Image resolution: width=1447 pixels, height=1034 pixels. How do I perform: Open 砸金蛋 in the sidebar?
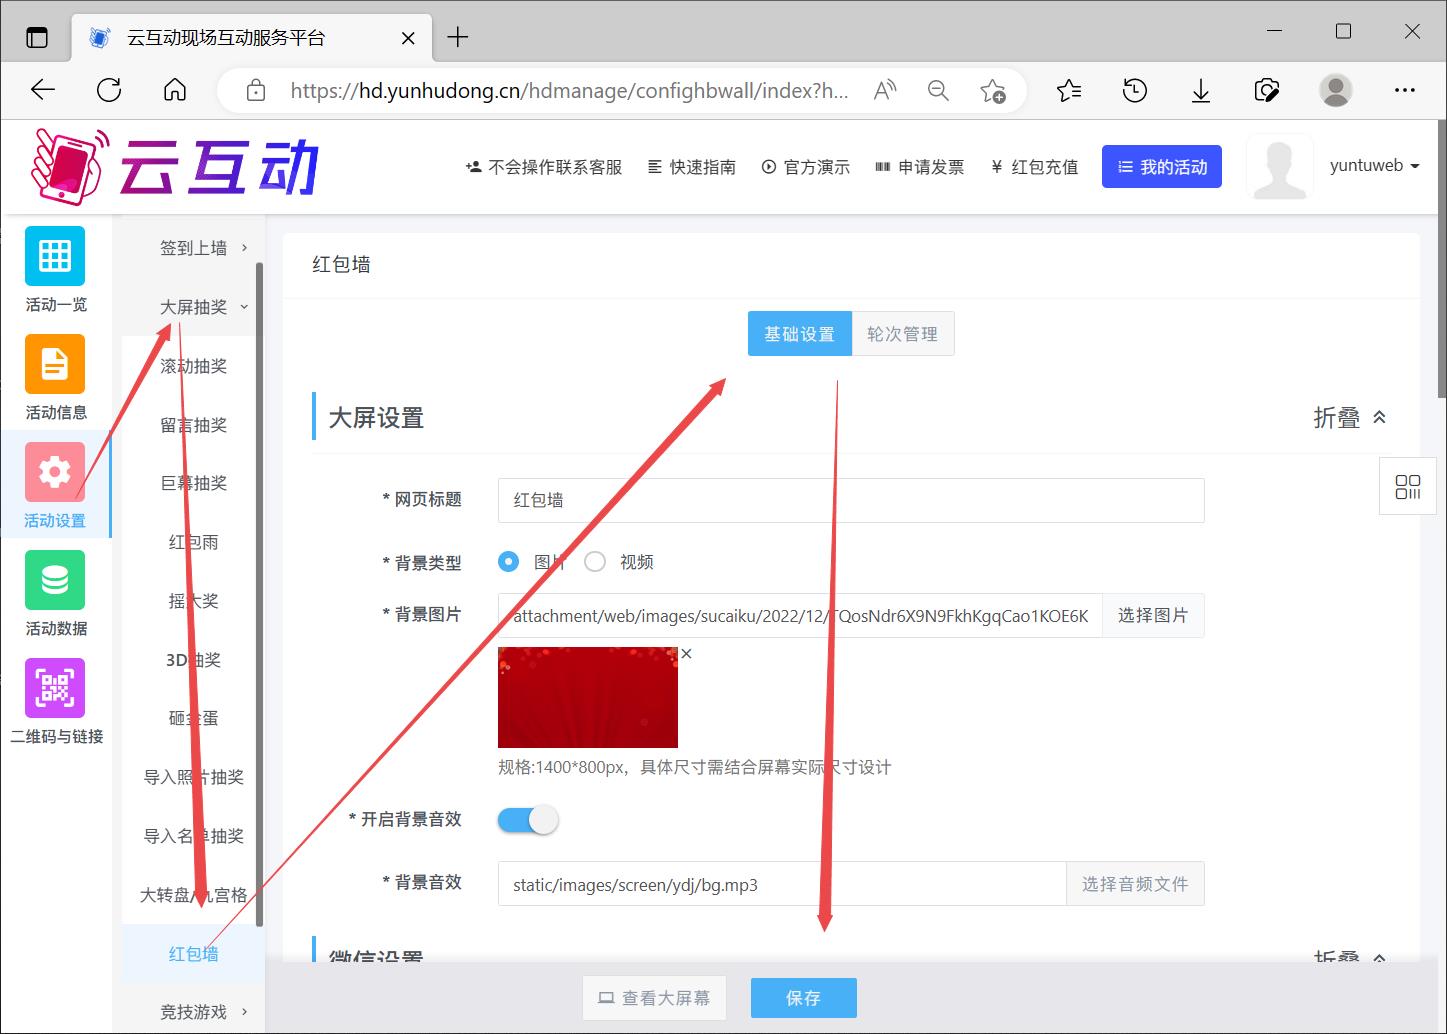(193, 718)
